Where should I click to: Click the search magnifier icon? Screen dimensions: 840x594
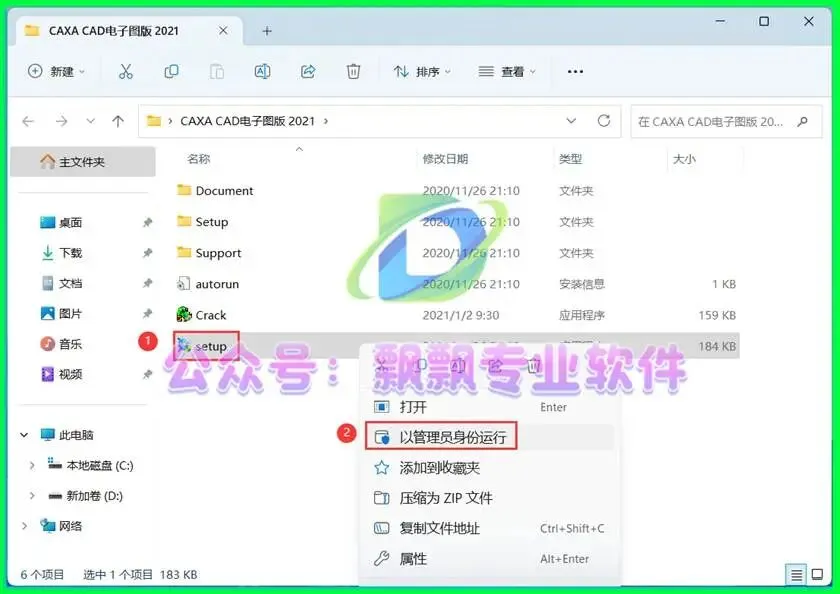[x=802, y=122]
